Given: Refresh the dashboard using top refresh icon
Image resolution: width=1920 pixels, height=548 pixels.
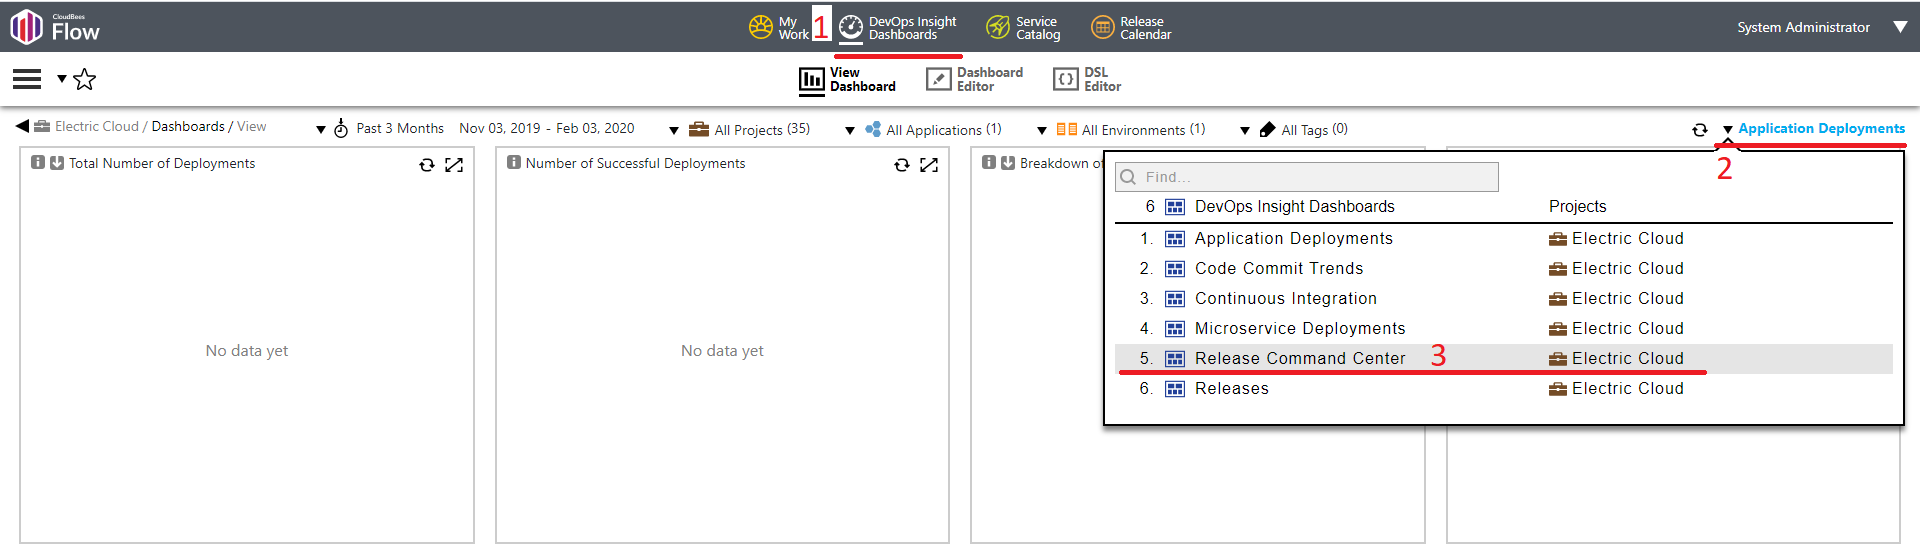Looking at the screenshot, I should tap(1700, 130).
